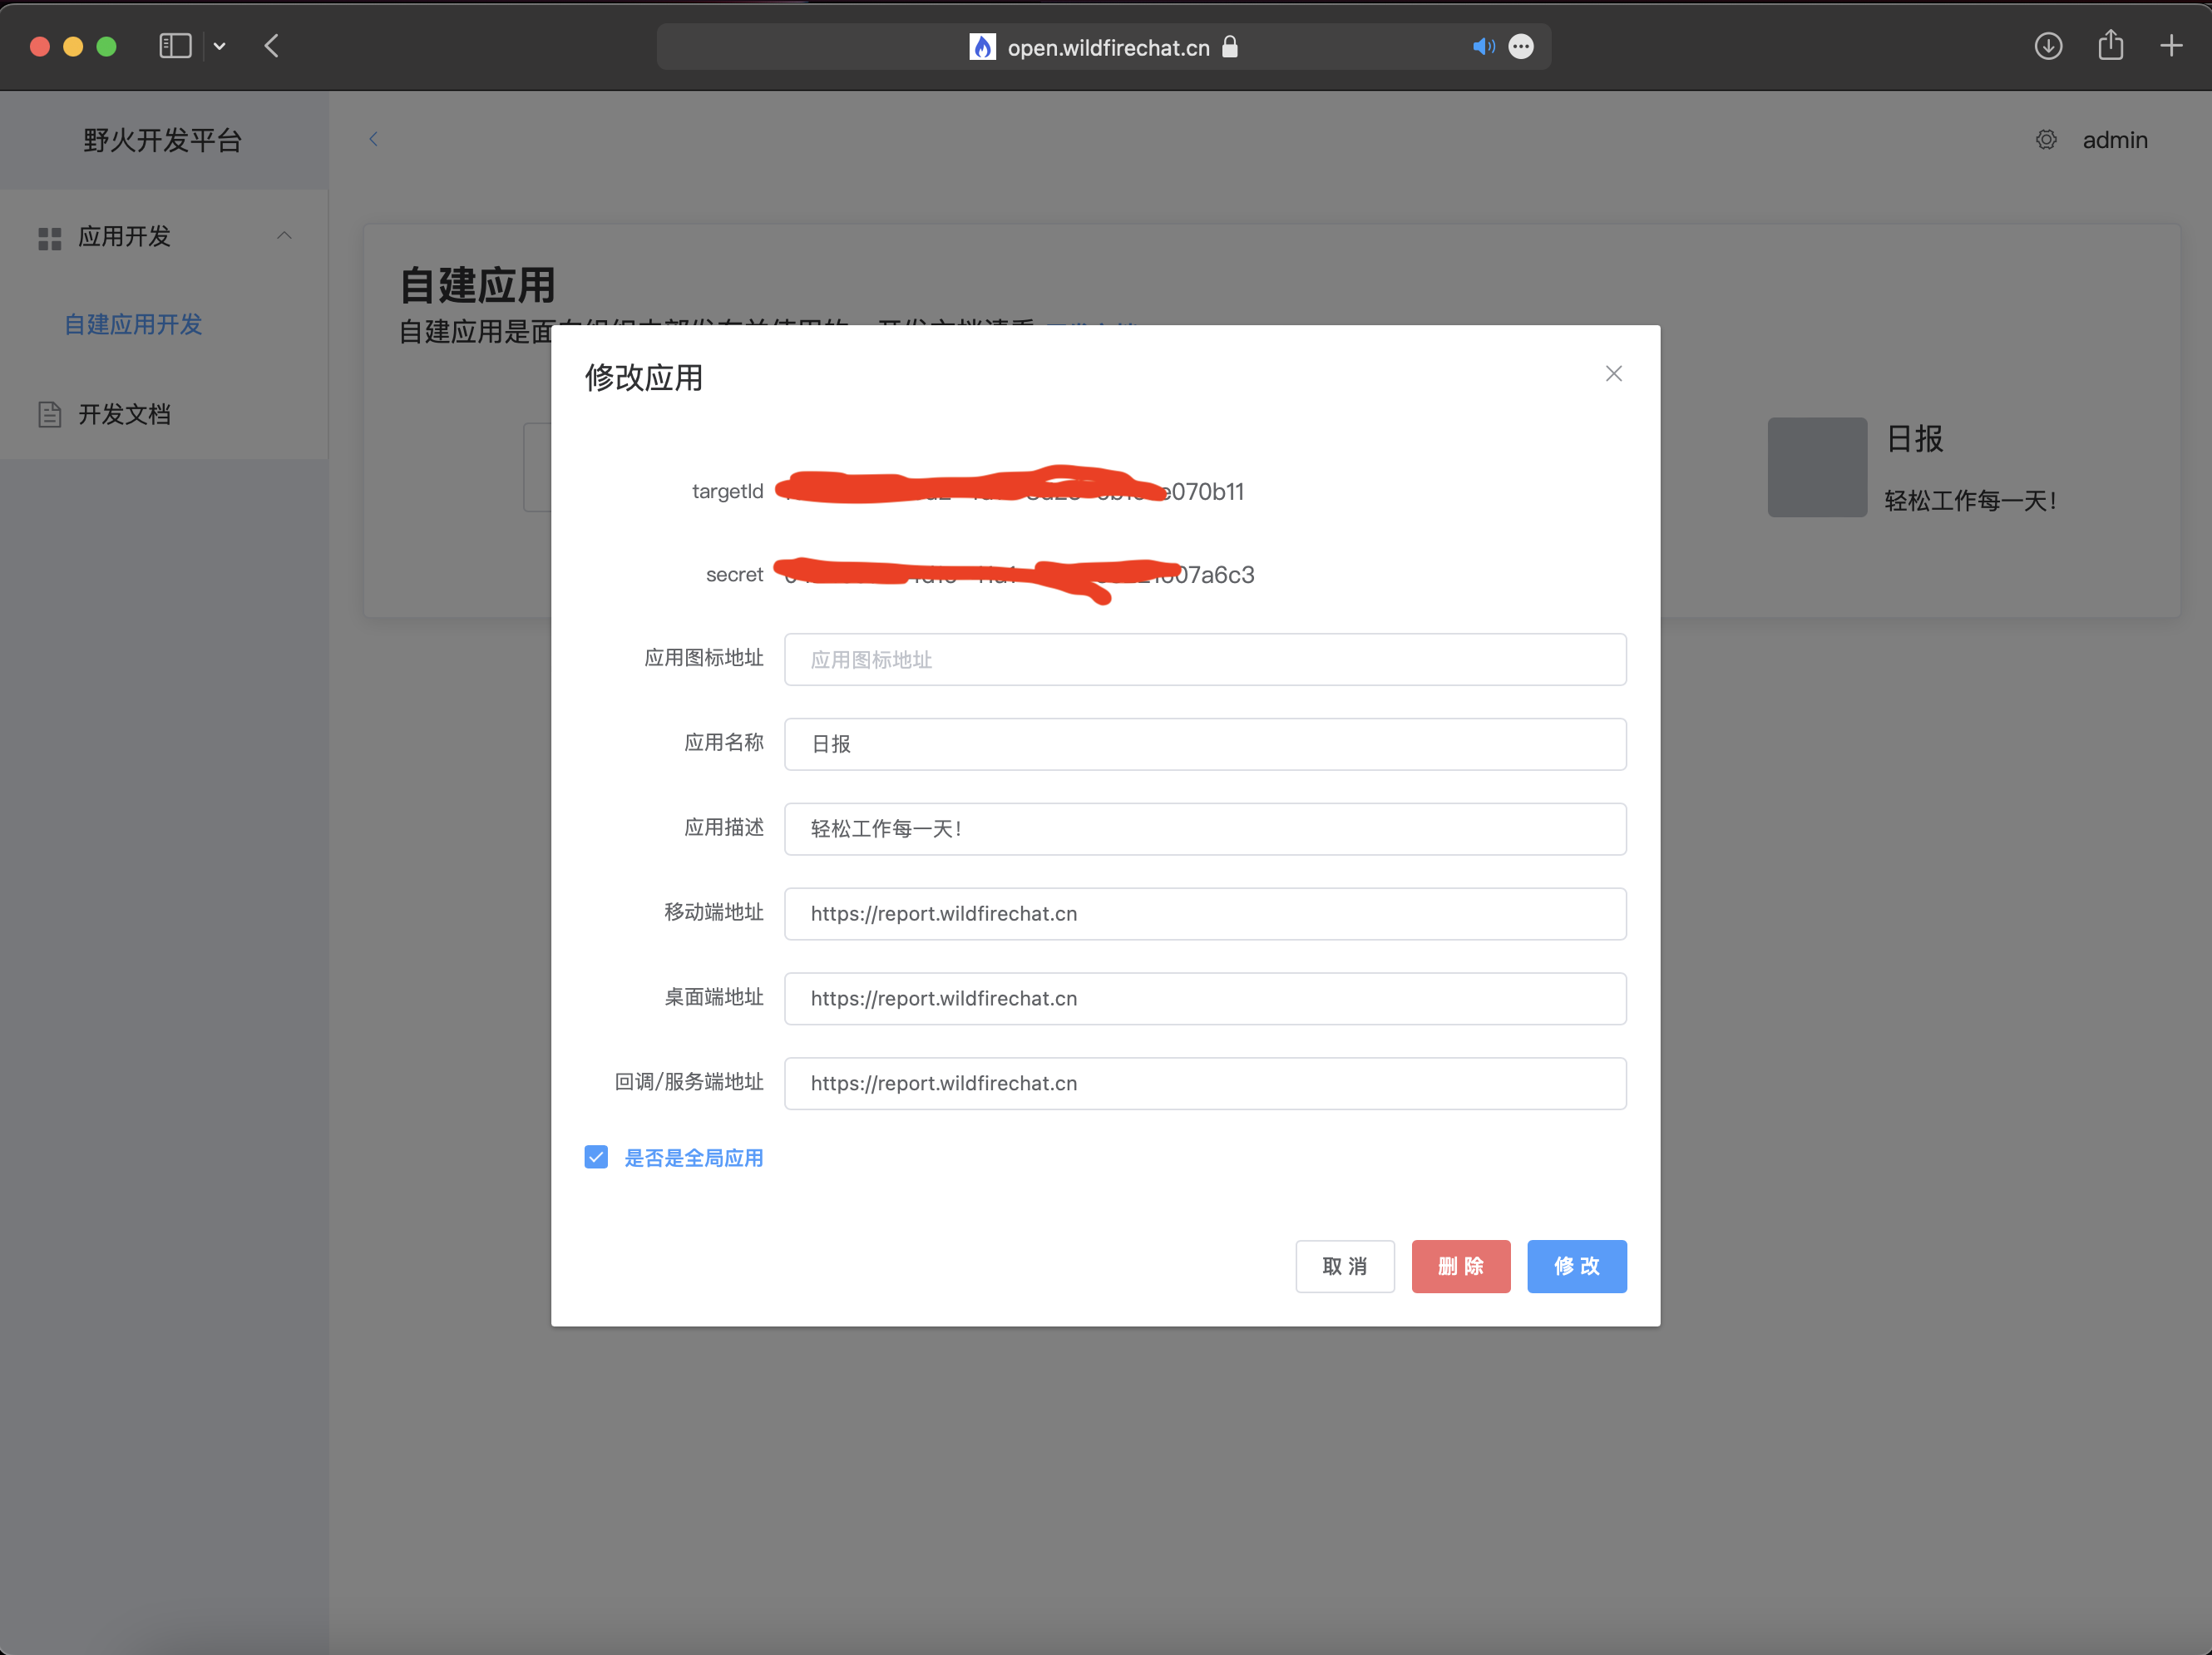Focus the 应用图标地址 input field
2212x1655 pixels.
tap(1205, 659)
